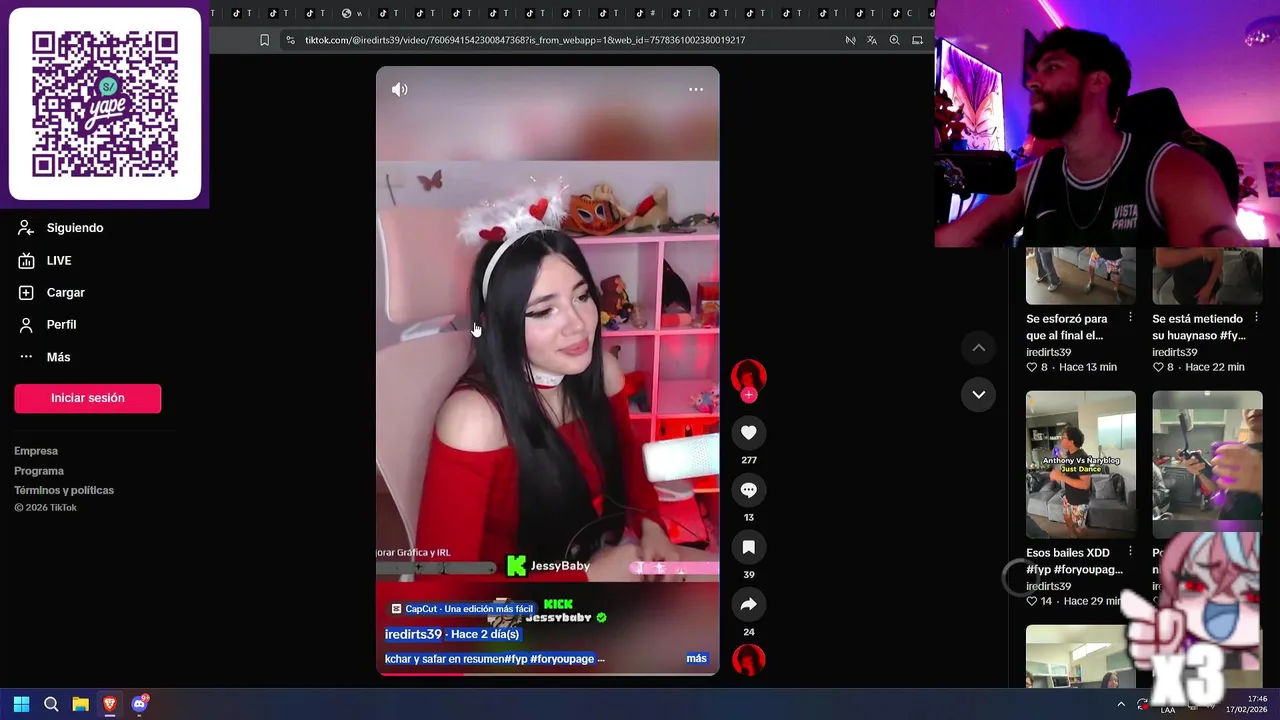The height and width of the screenshot is (720, 1280).
Task: Click the crossed-out icon right of URL
Action: [850, 40]
